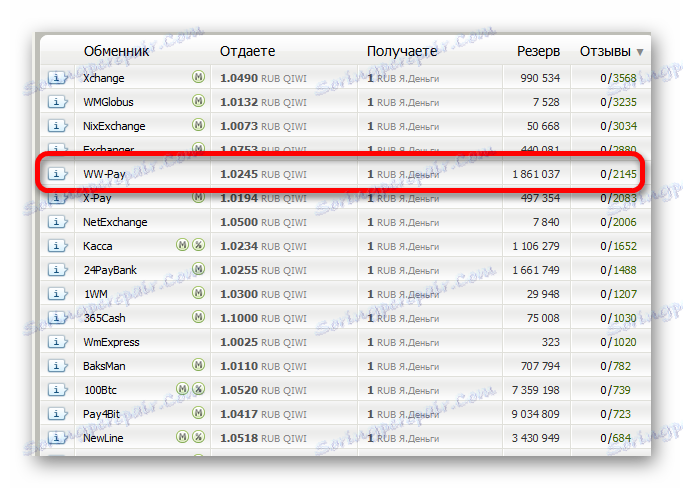The image size is (683, 488).
Task: Open the 100Btc exchanger link
Action: pos(100,390)
